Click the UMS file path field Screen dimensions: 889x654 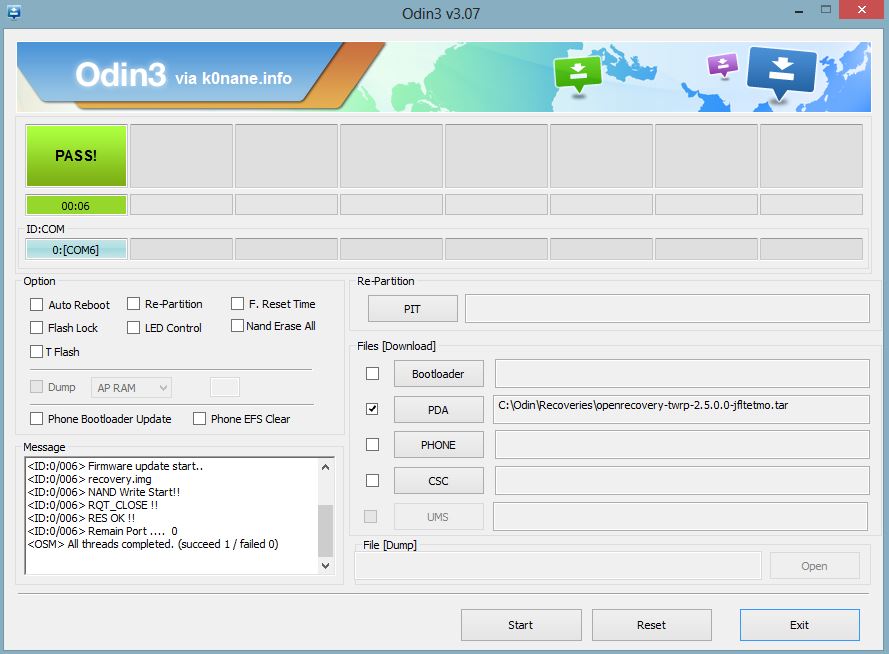tap(680, 516)
